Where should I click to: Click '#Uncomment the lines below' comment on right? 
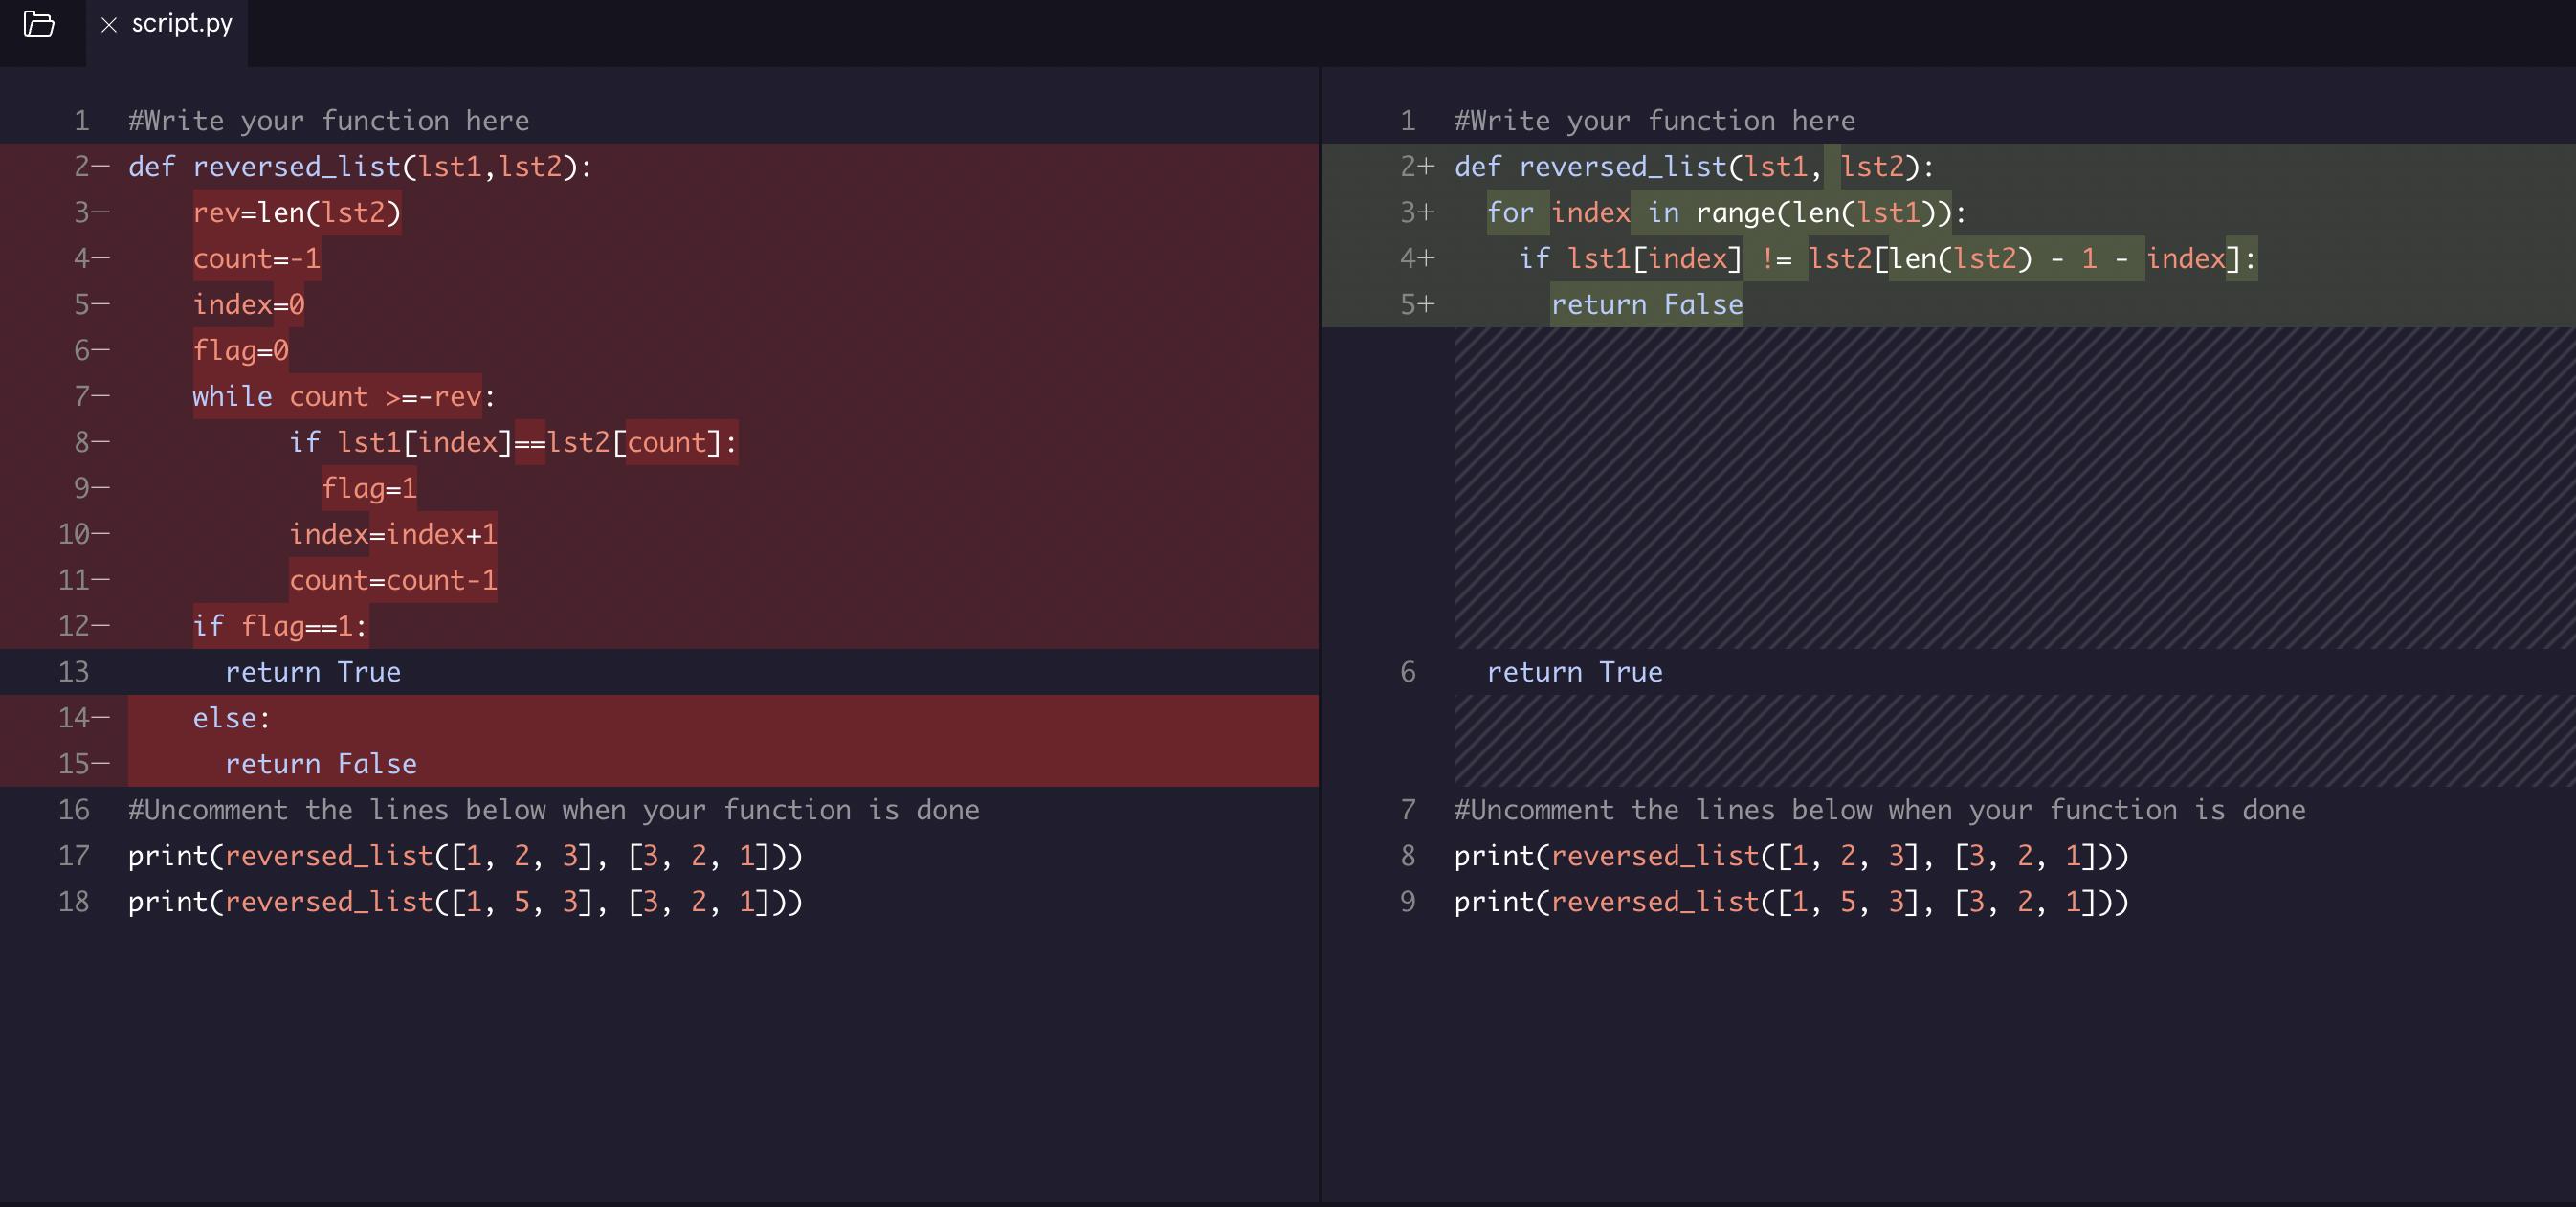(1879, 810)
